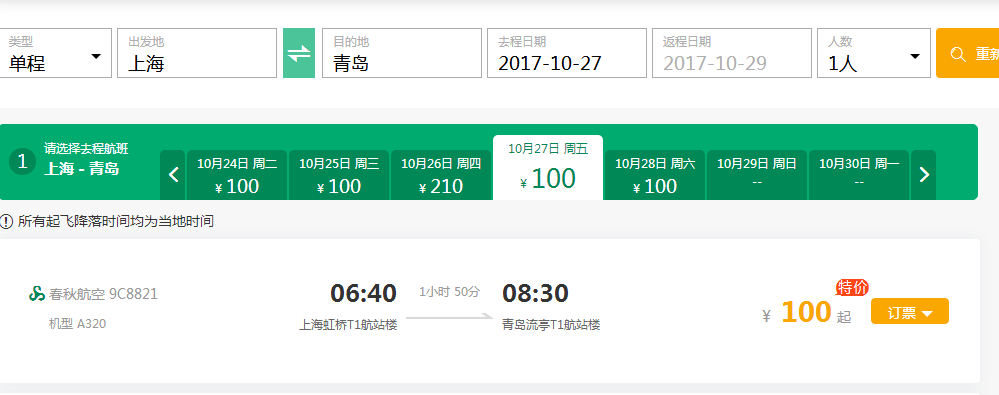Select the 10月29日 周日 date tab
The width and height of the screenshot is (999, 395).
pos(757,175)
